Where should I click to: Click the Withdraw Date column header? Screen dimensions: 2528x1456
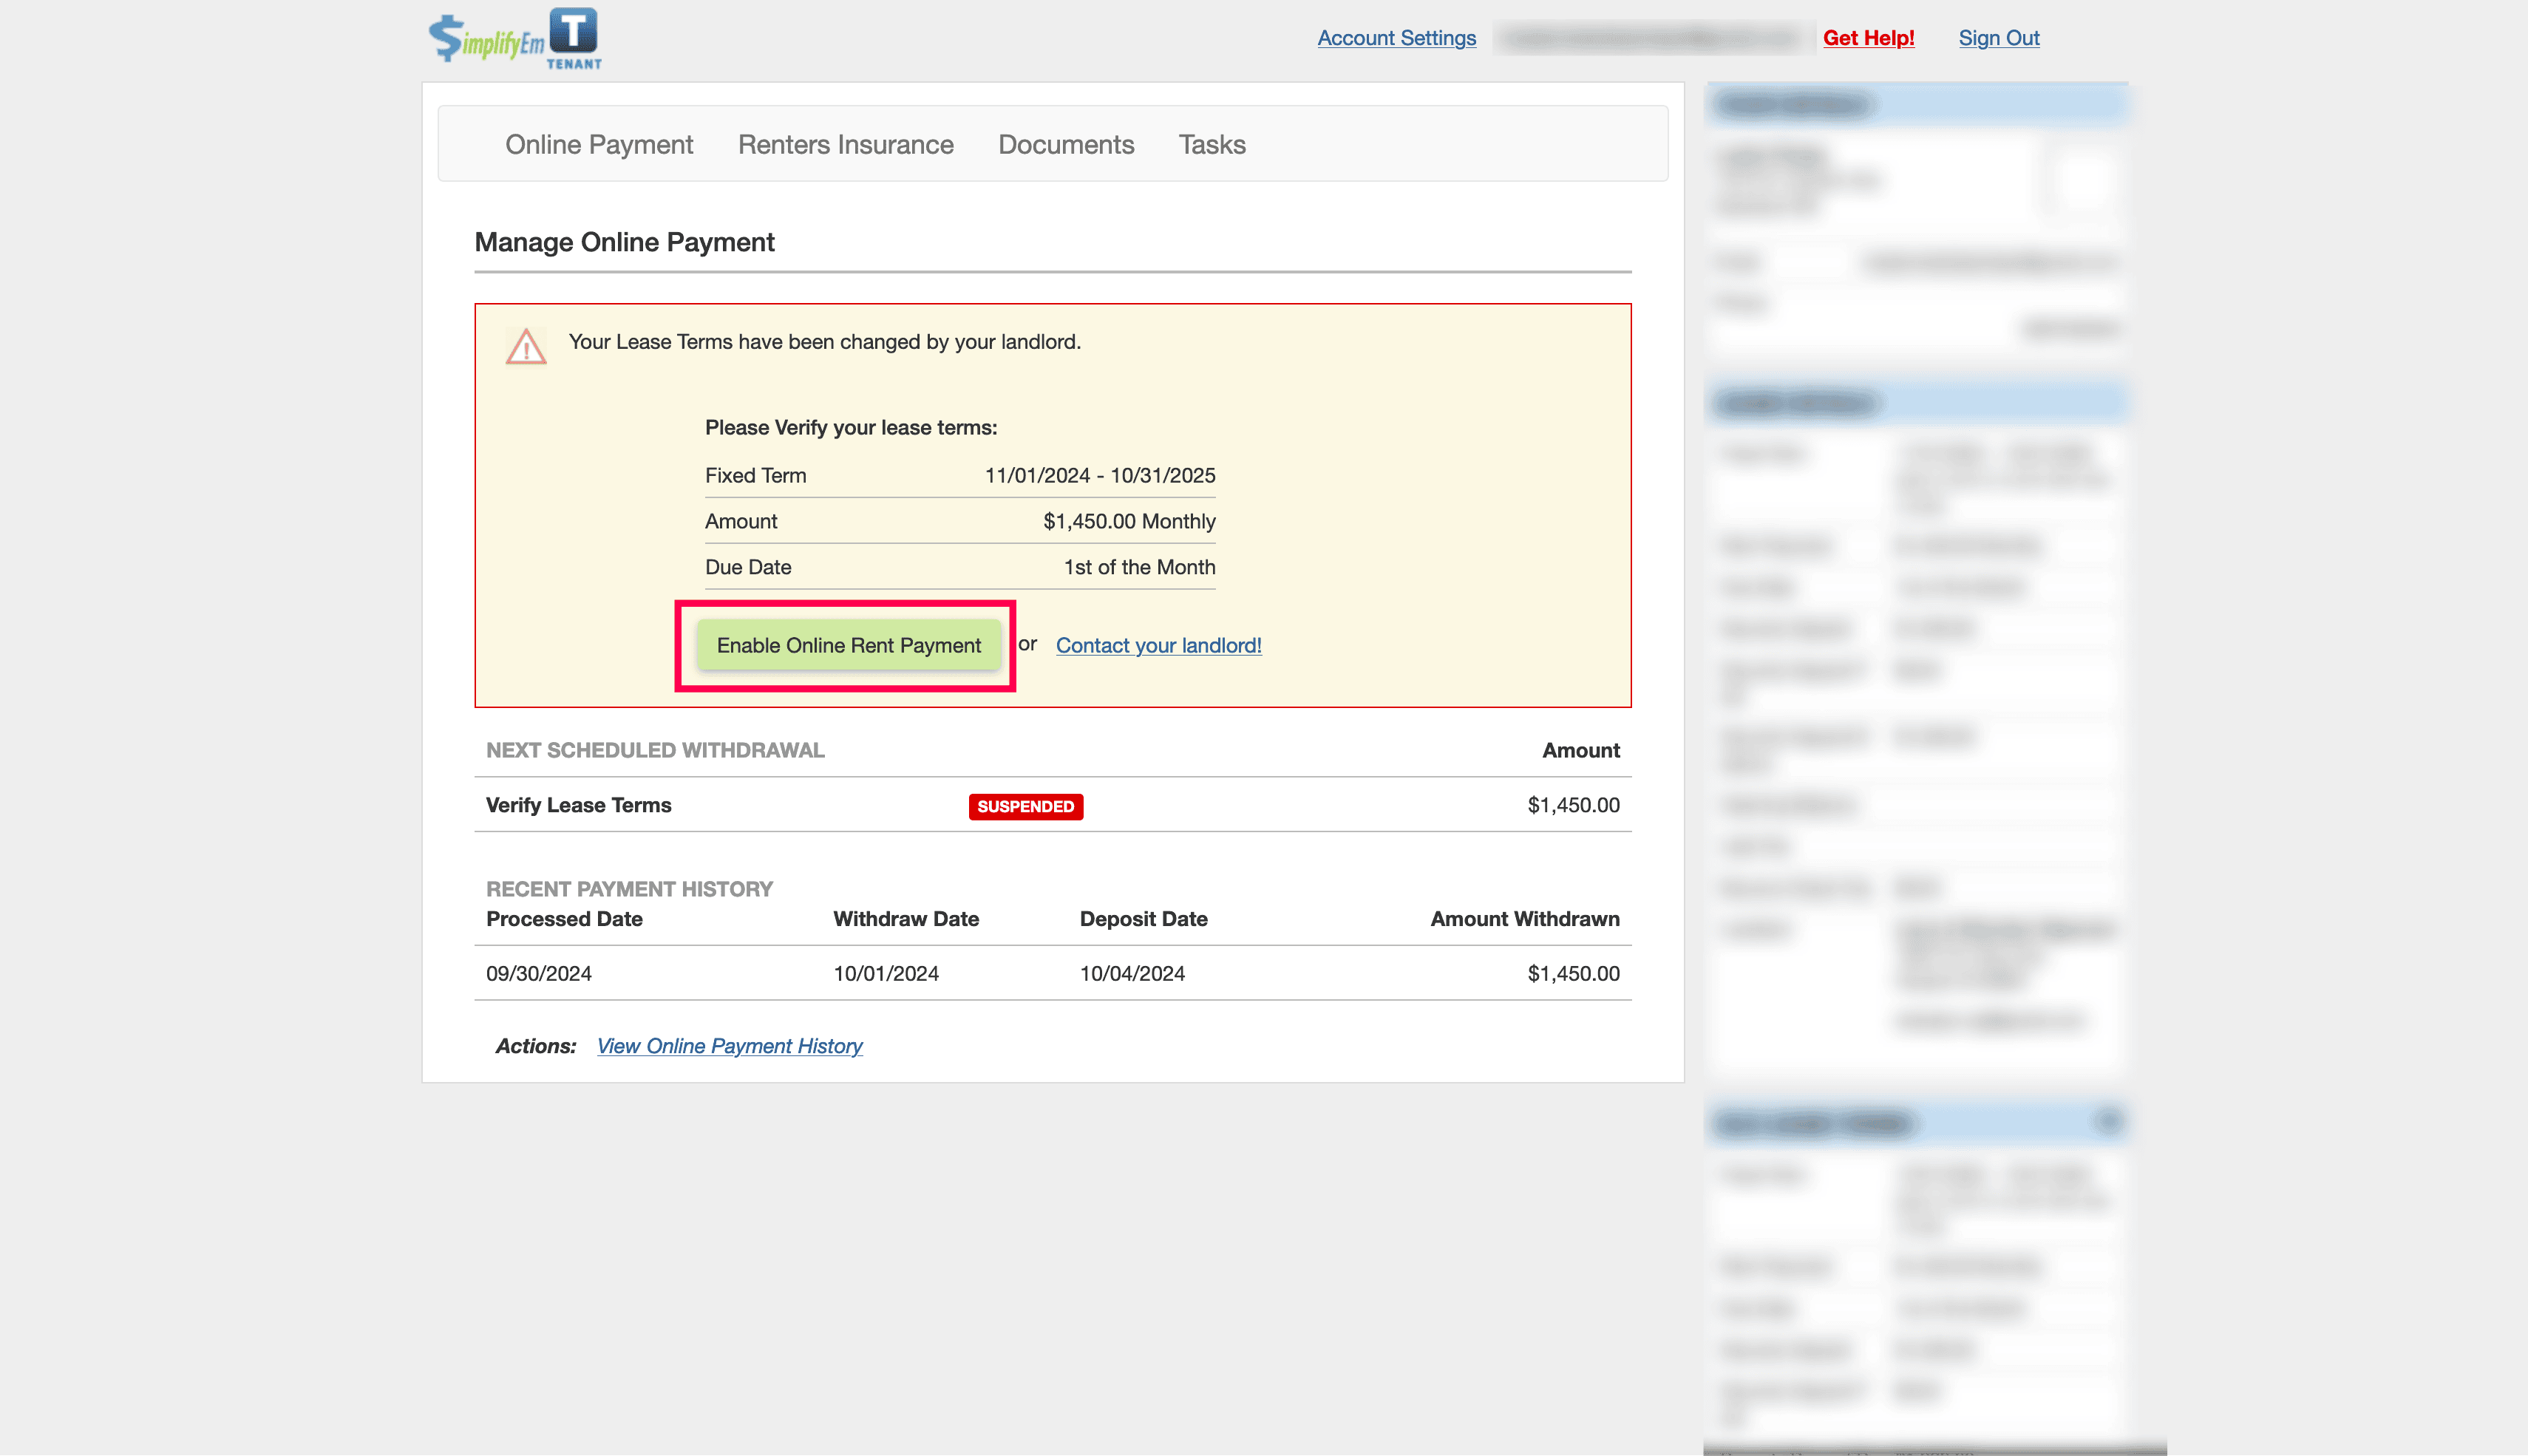pos(905,919)
